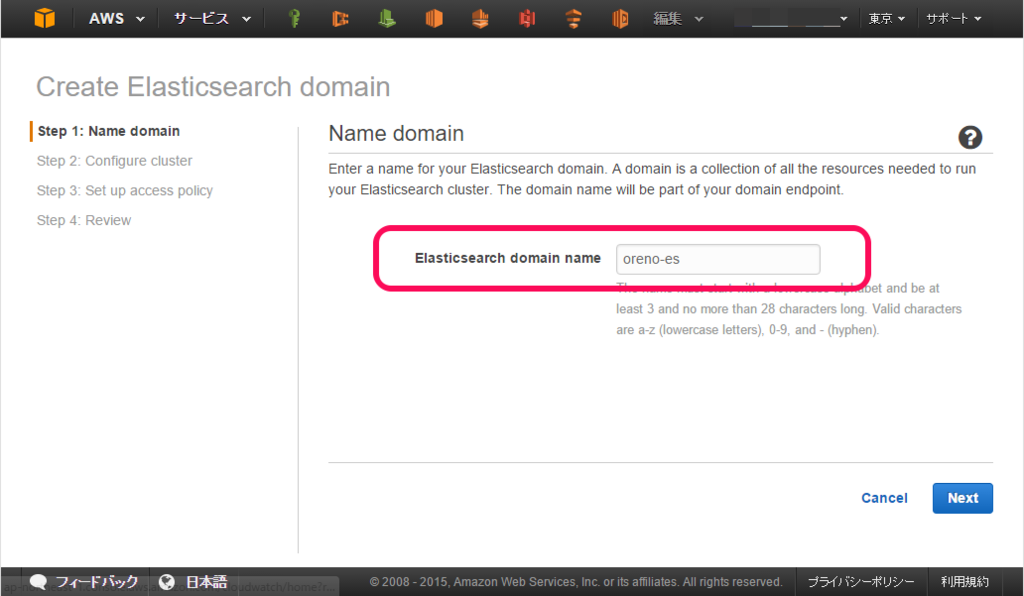Click the speech bubble feedback icon
This screenshot has width=1024, height=596.
tap(39, 581)
